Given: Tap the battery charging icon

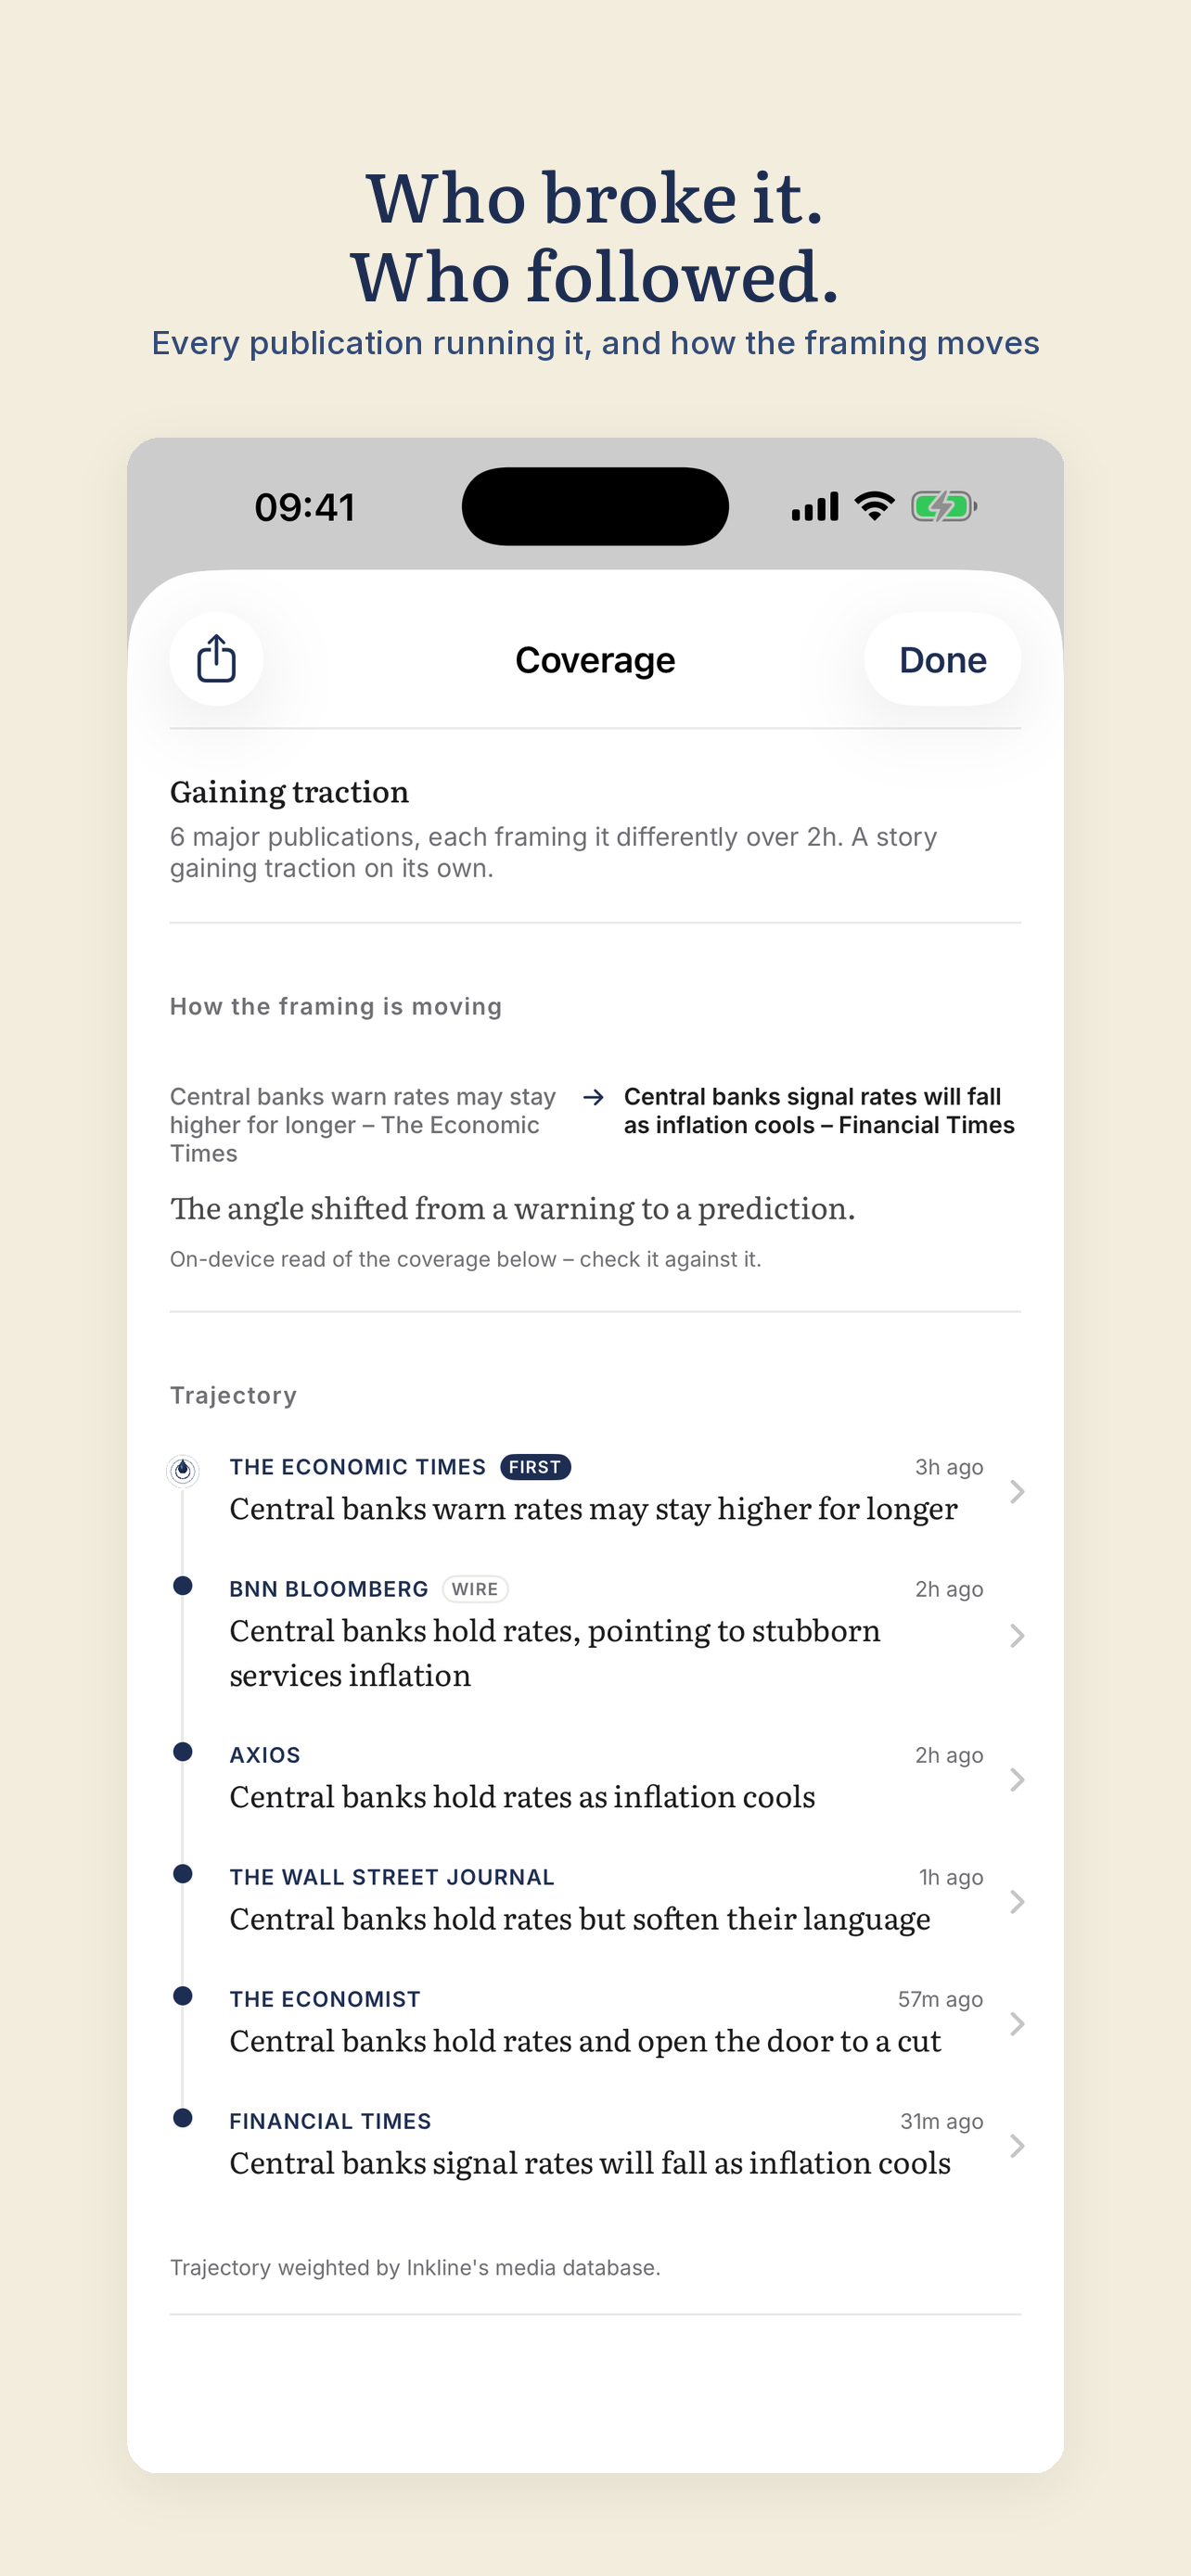Looking at the screenshot, I should 943,506.
